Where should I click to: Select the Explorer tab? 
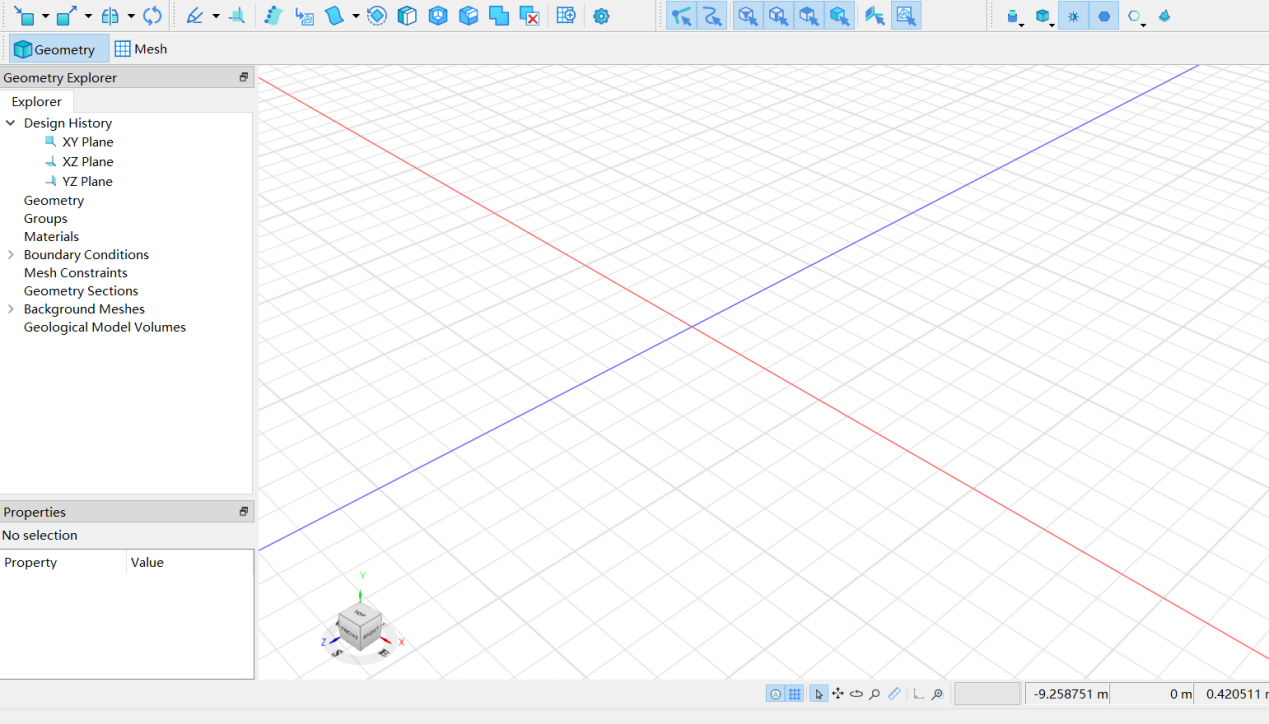[36, 102]
